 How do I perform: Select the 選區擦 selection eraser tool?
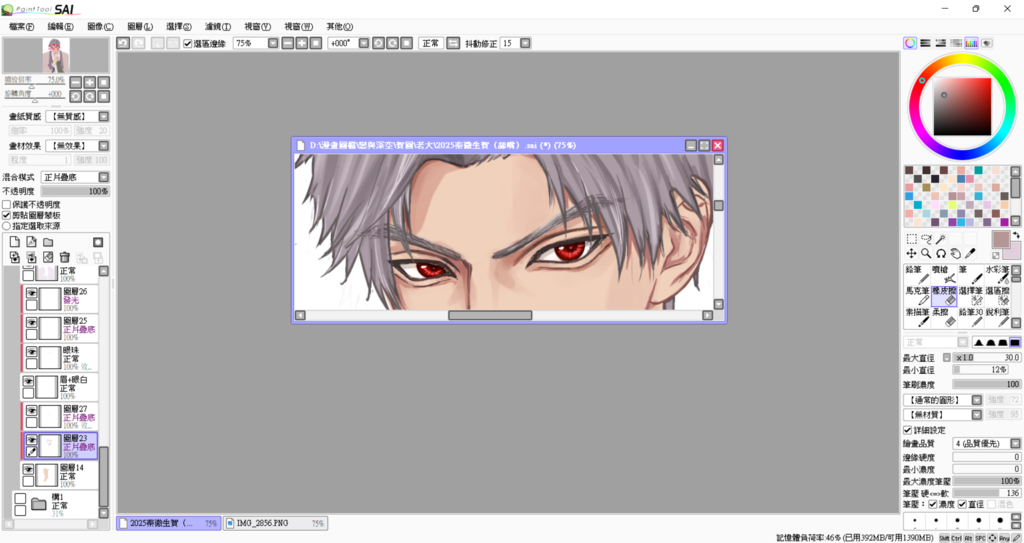(997, 296)
